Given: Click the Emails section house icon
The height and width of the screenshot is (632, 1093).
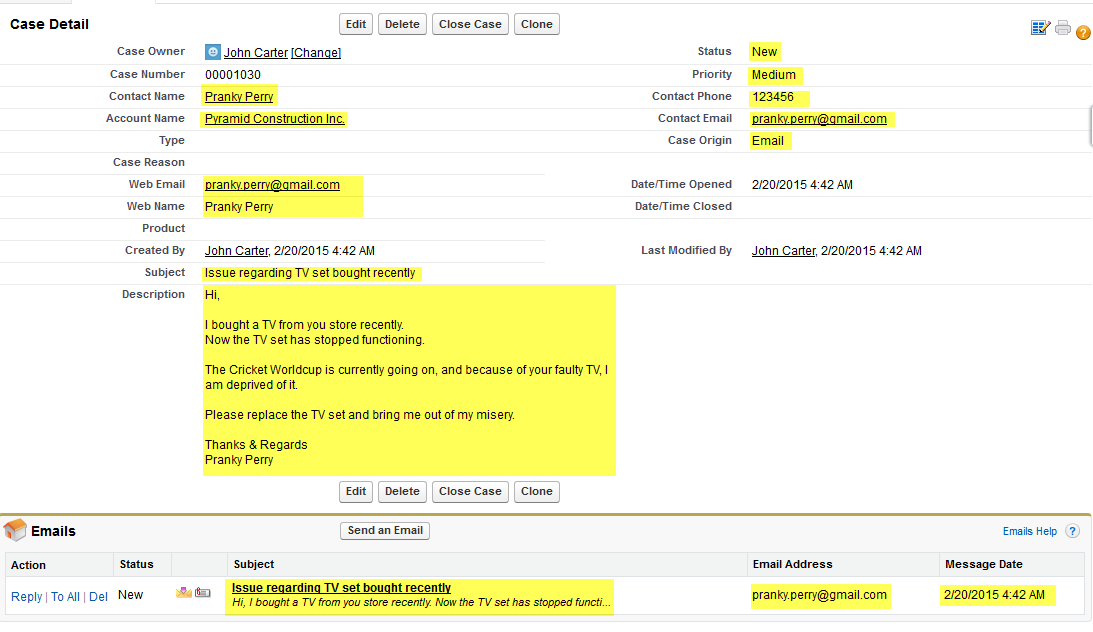Looking at the screenshot, I should (x=15, y=531).
